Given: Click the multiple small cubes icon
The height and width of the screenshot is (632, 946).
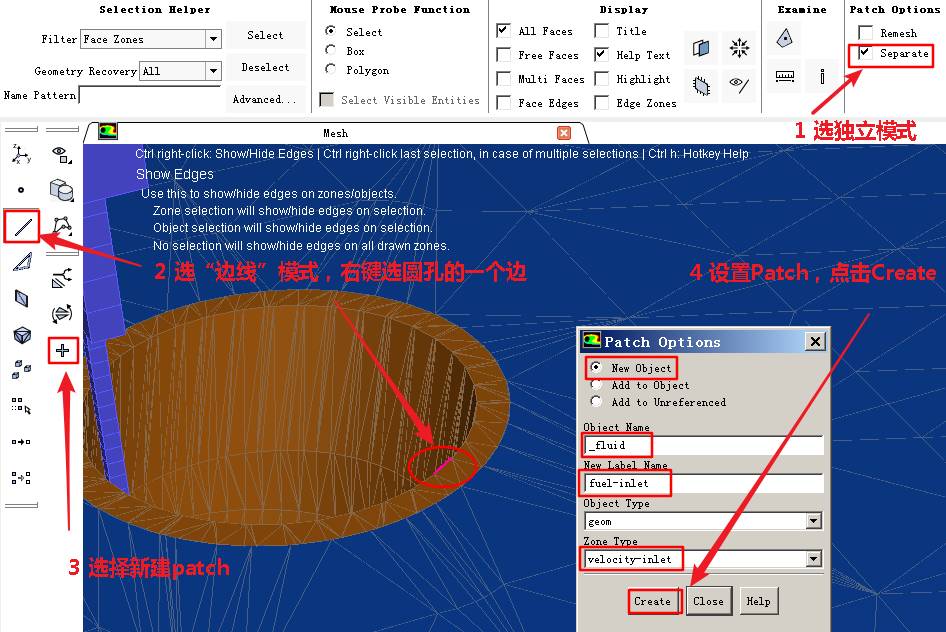Looking at the screenshot, I should [x=22, y=369].
